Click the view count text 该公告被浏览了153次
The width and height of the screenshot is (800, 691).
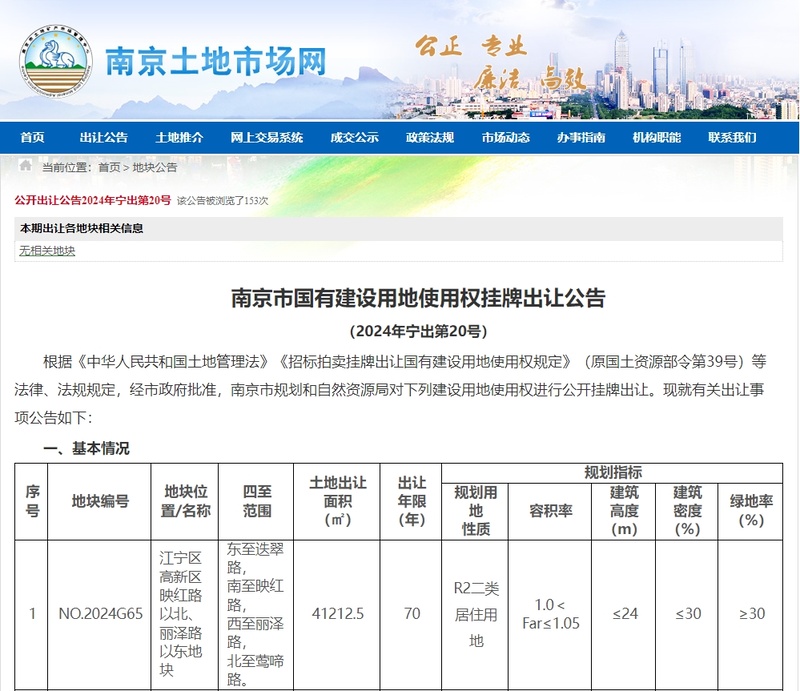pyautogui.click(x=222, y=201)
